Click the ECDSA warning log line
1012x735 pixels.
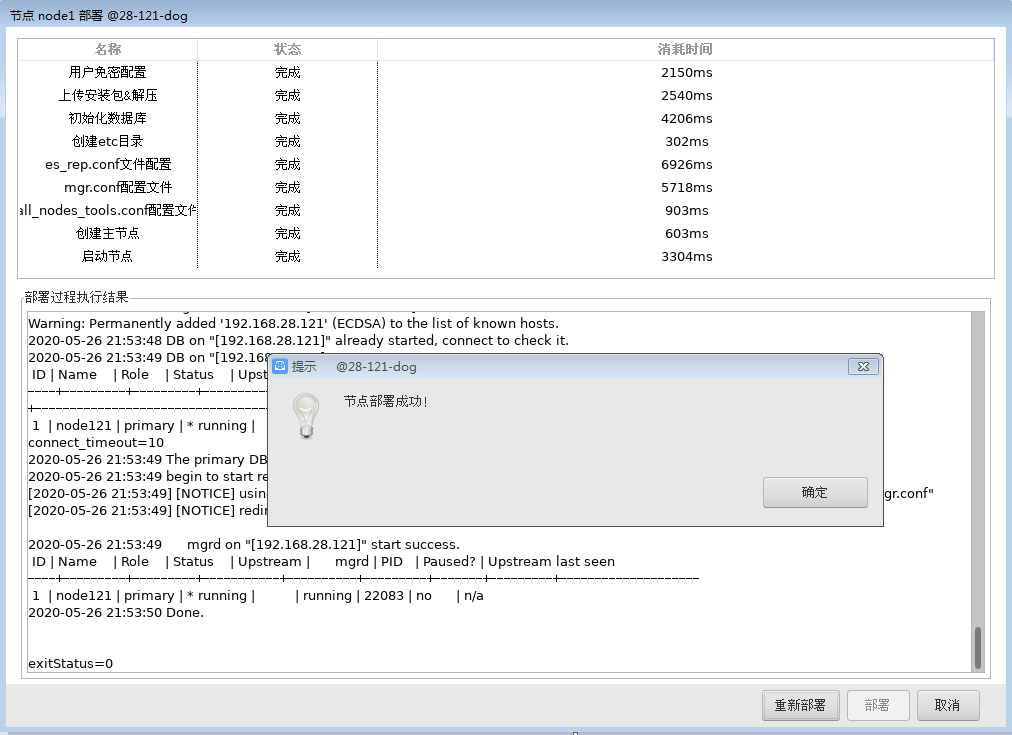point(294,323)
